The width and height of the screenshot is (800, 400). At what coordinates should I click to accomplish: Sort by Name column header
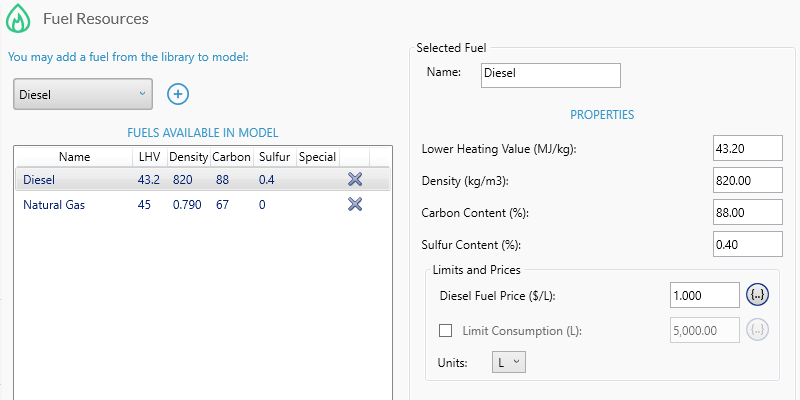(x=74, y=157)
